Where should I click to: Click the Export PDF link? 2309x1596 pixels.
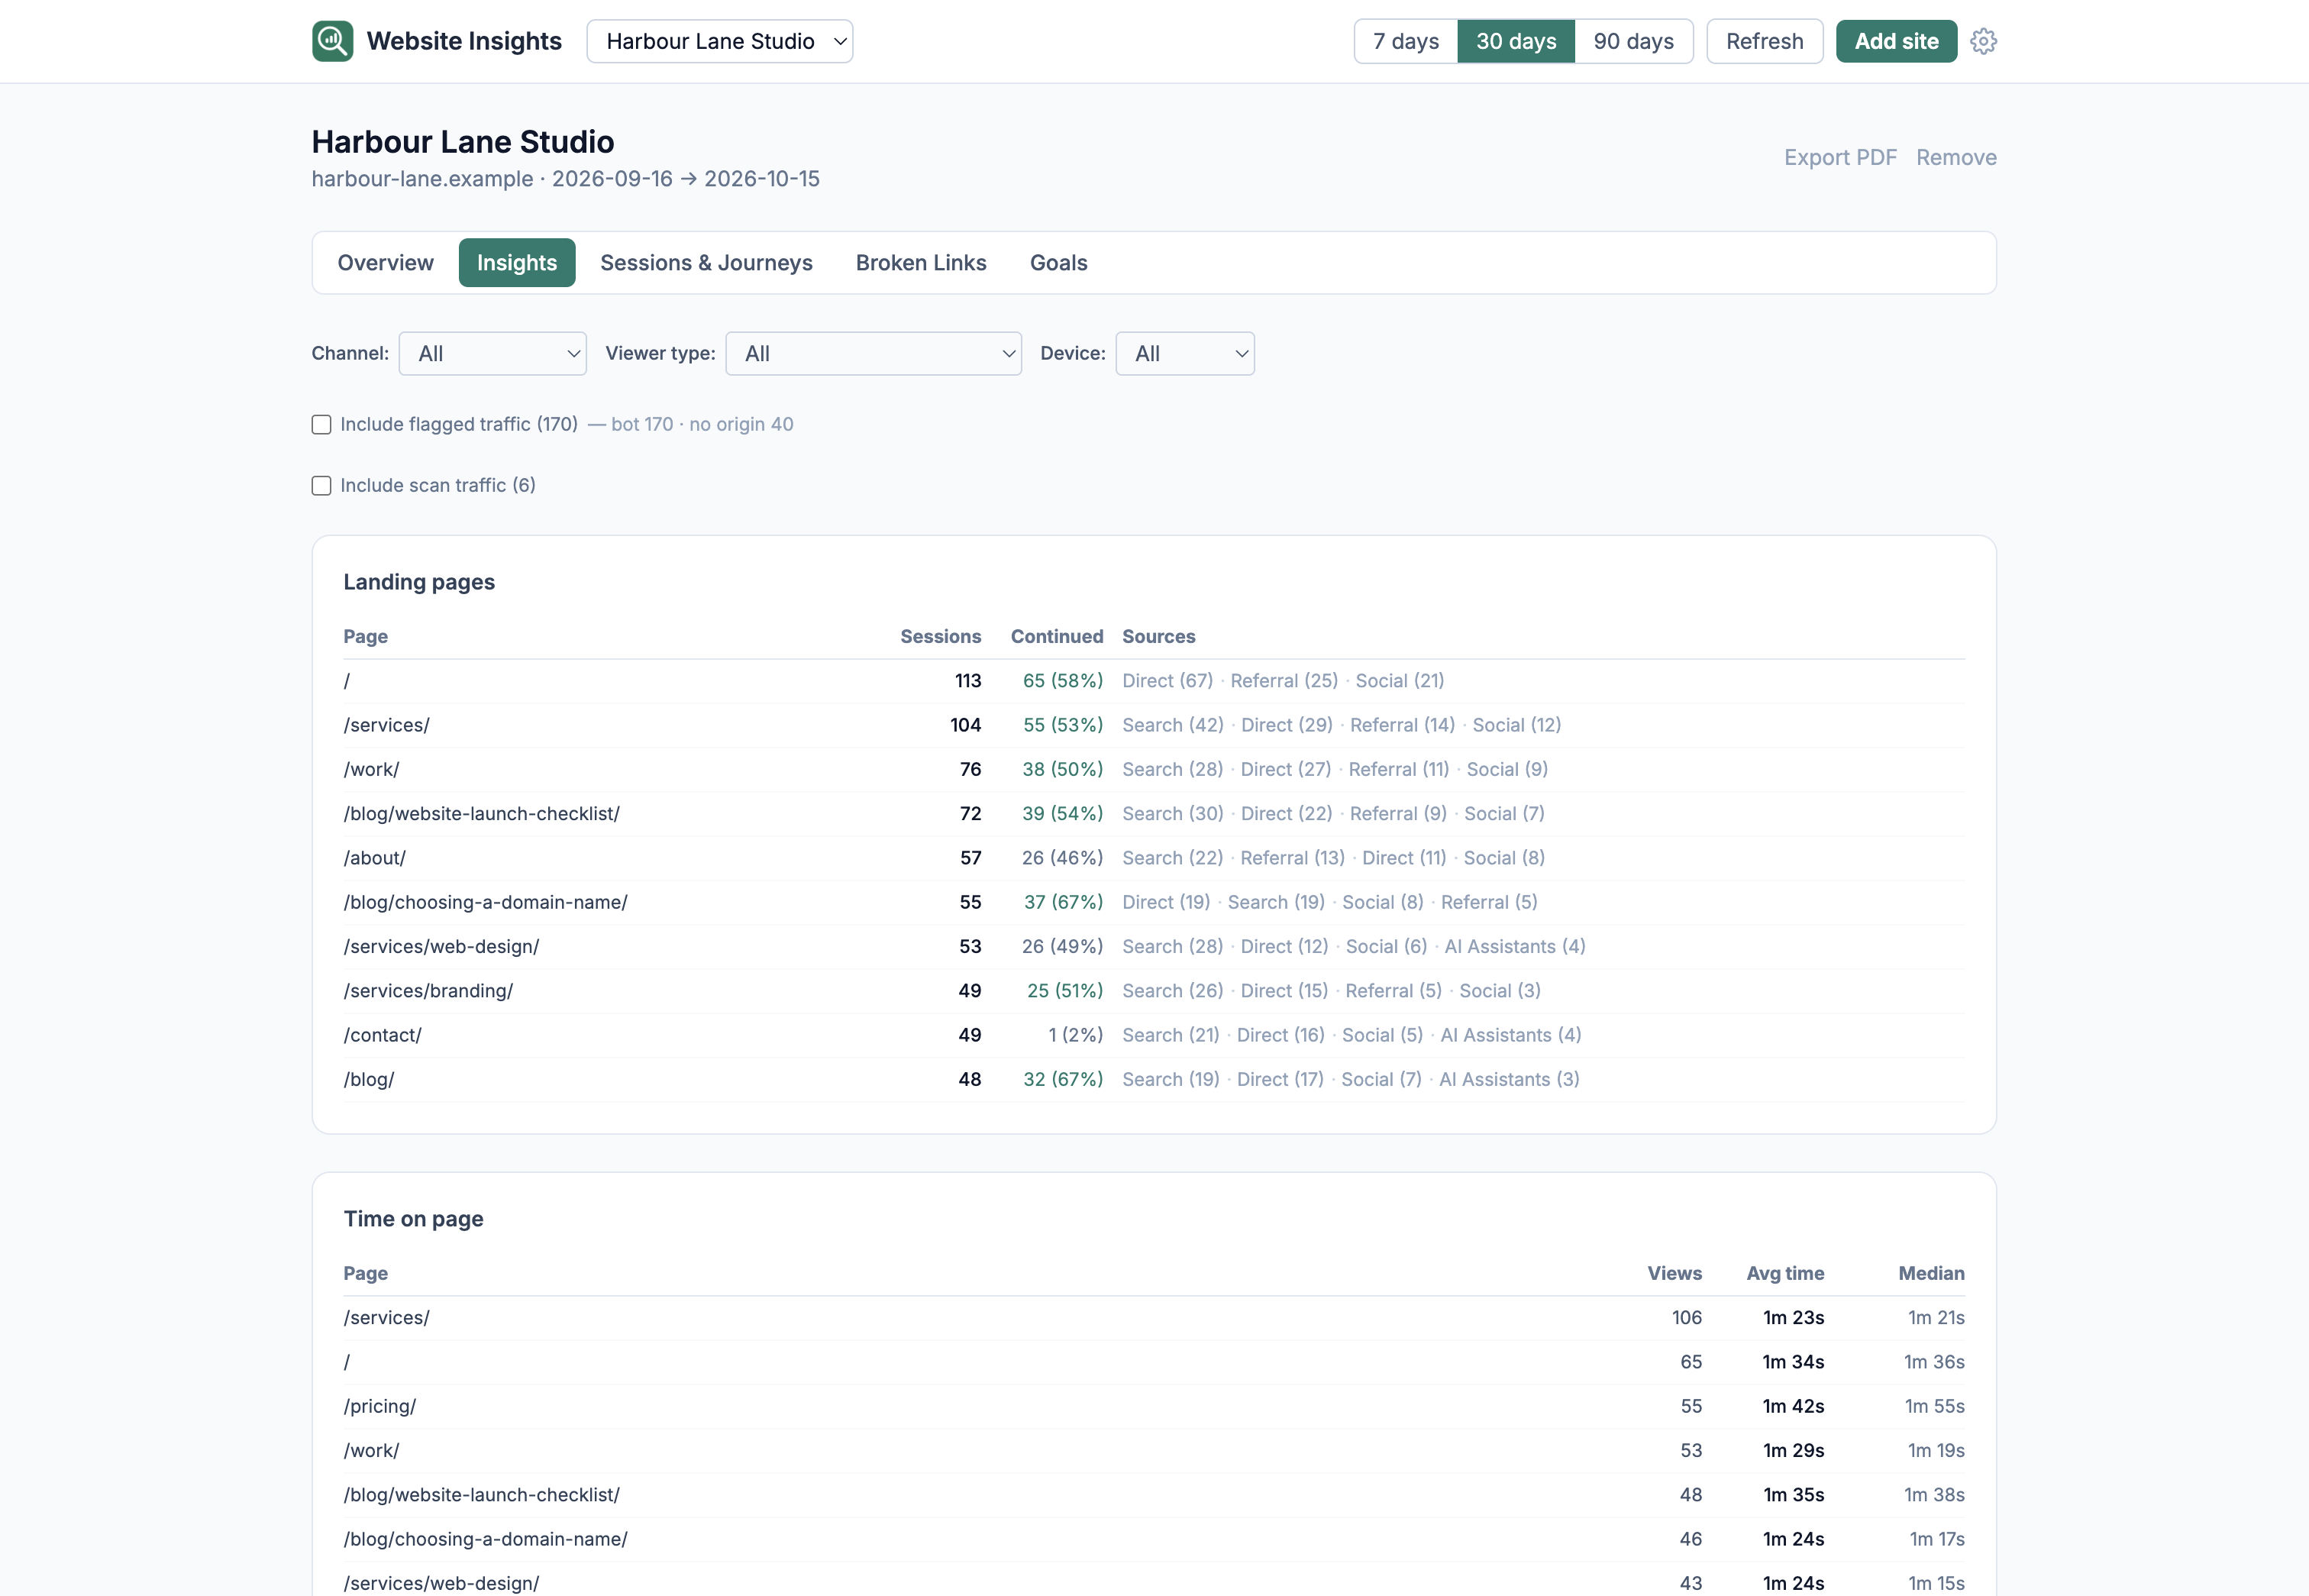[1840, 157]
